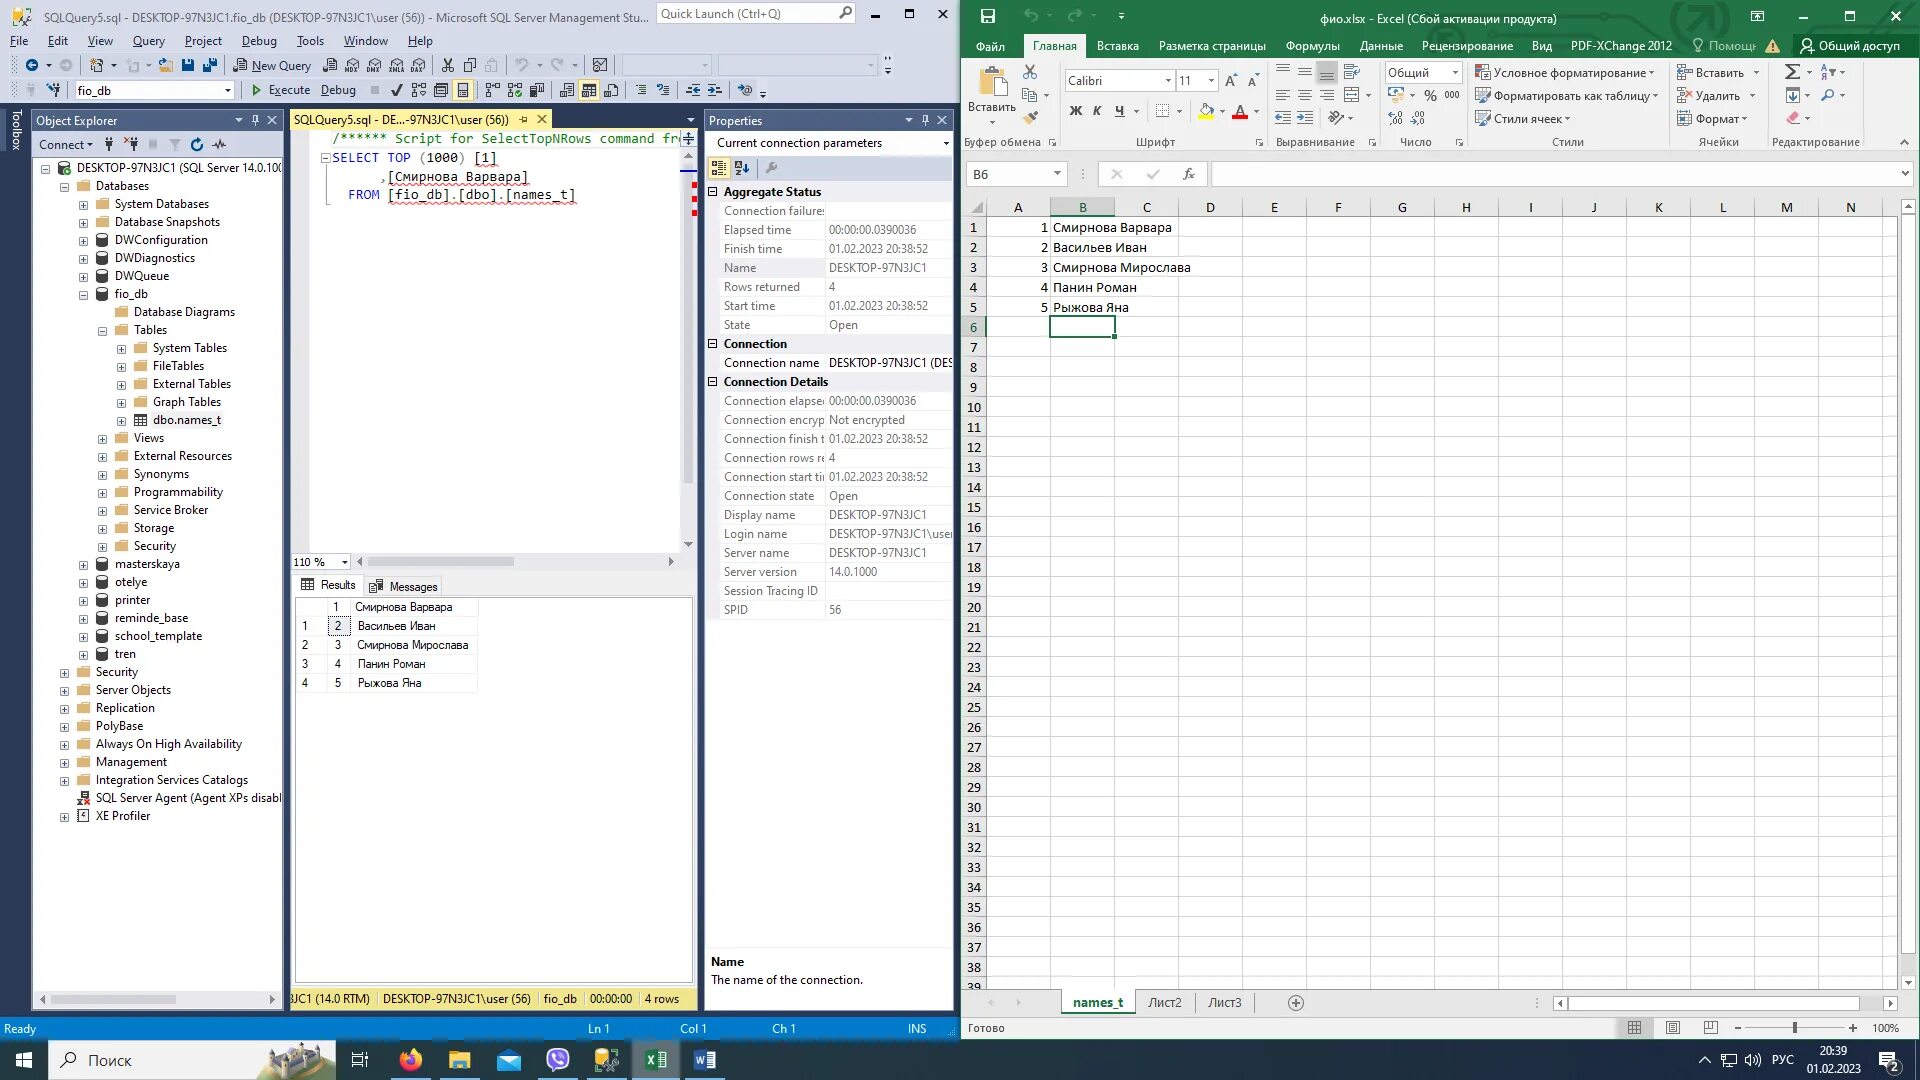Screen dimensions: 1920x1080
Task: Switch to the Лист2 sheet tab
Action: coord(1164,1003)
